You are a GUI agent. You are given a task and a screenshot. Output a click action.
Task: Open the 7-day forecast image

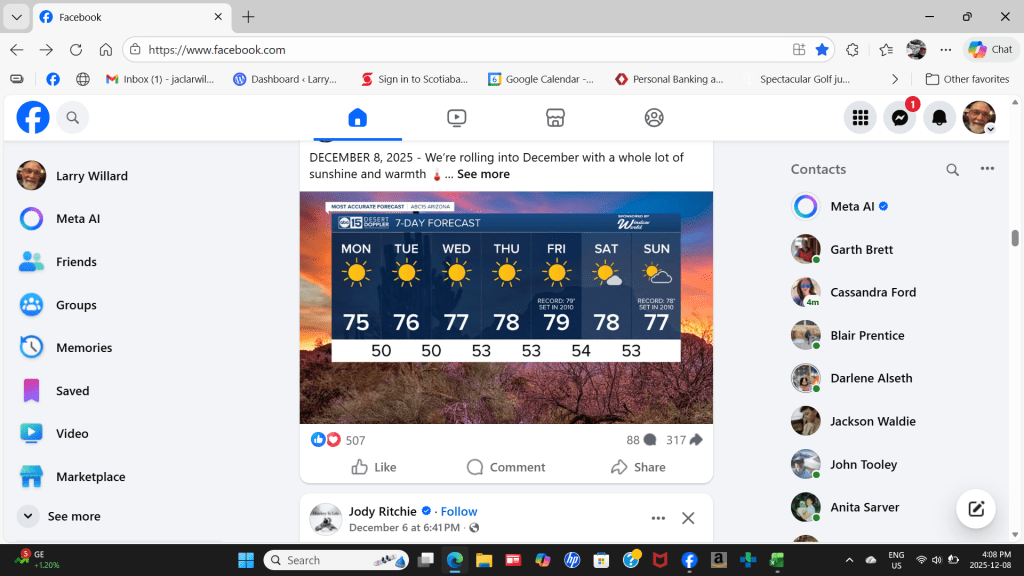(x=506, y=307)
